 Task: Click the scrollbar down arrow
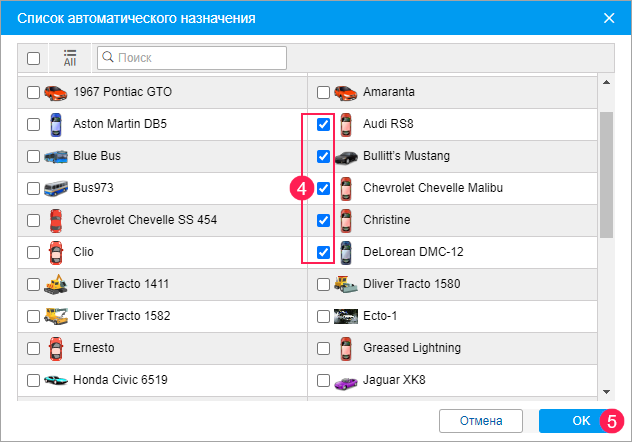click(605, 391)
